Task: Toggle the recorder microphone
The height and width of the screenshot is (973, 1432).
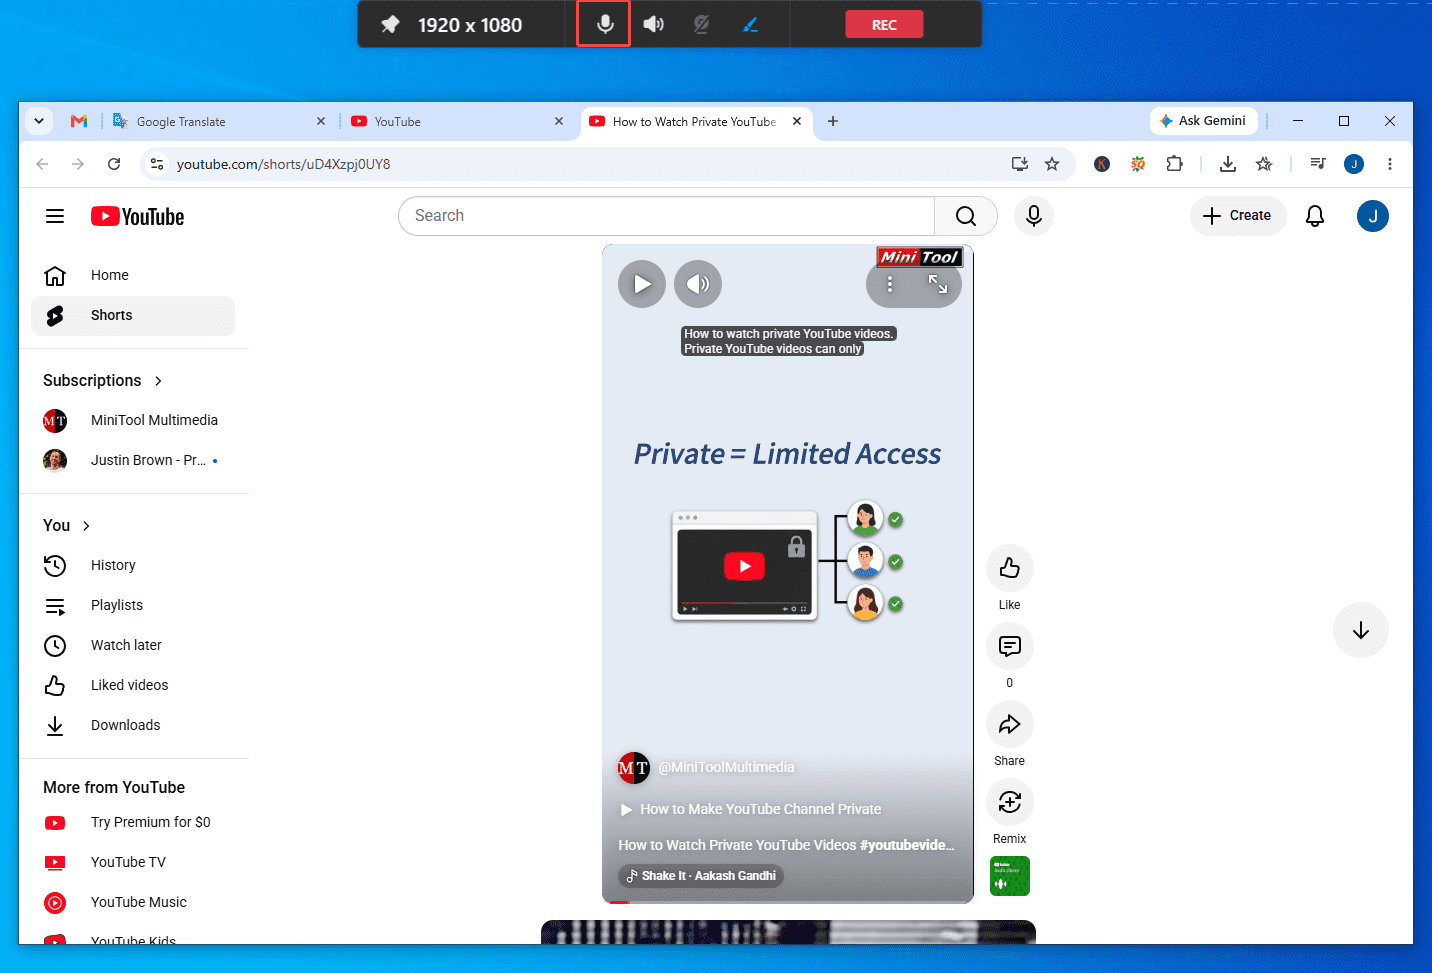Action: point(604,24)
